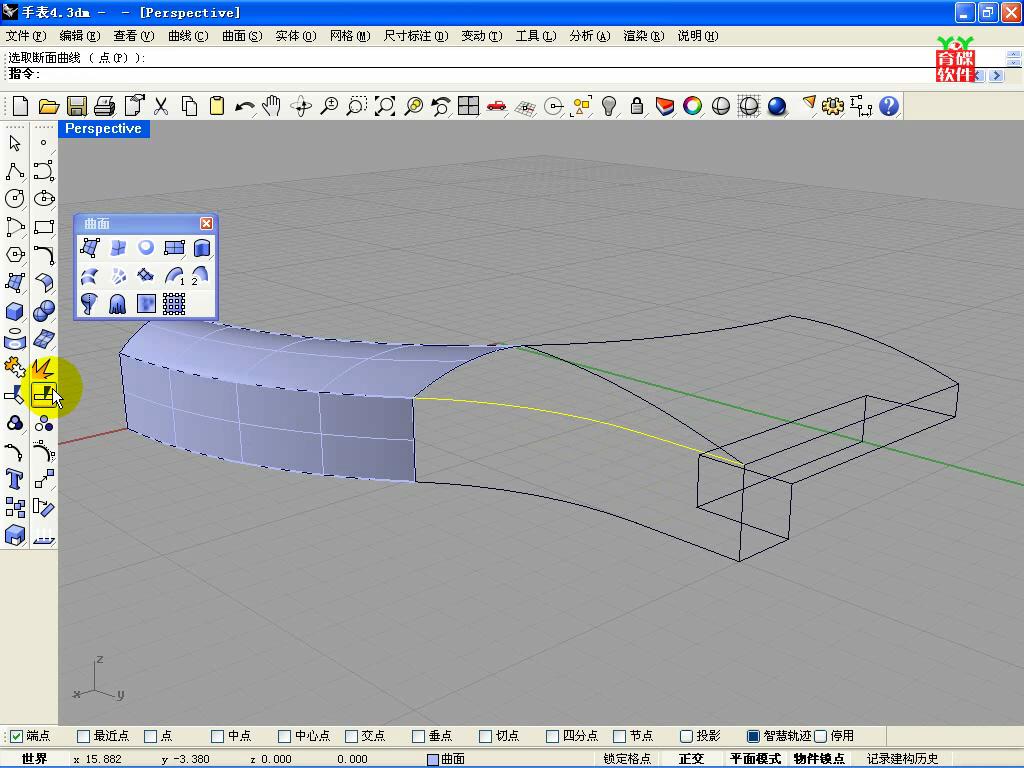1024x768 pixels.
Task: Select the Ellipse tool in the left toolbar
Action: point(44,199)
